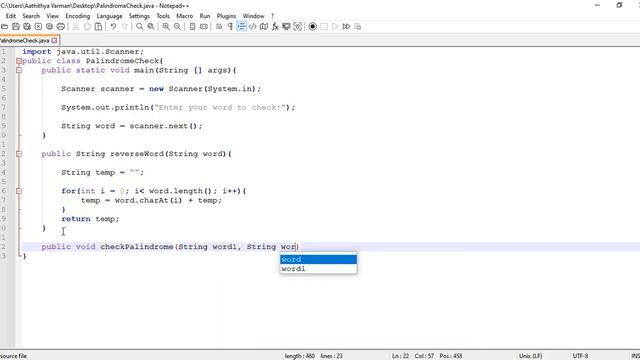
Task: Open the Window menu
Action: [x=253, y=16]
